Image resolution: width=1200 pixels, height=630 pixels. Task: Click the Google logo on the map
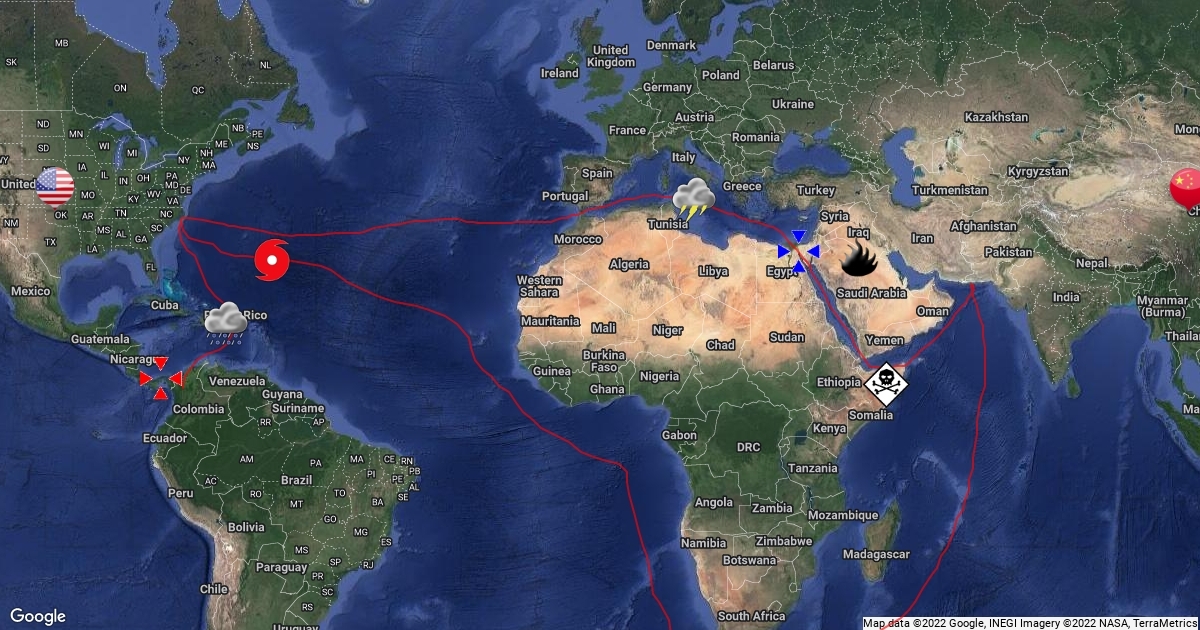(38, 616)
